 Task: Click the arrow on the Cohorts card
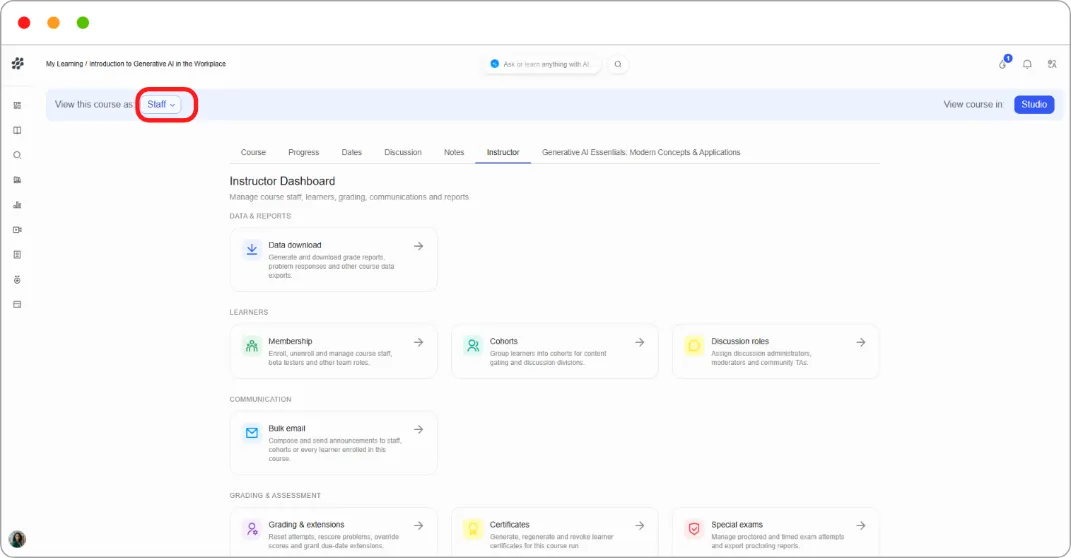[640, 342]
